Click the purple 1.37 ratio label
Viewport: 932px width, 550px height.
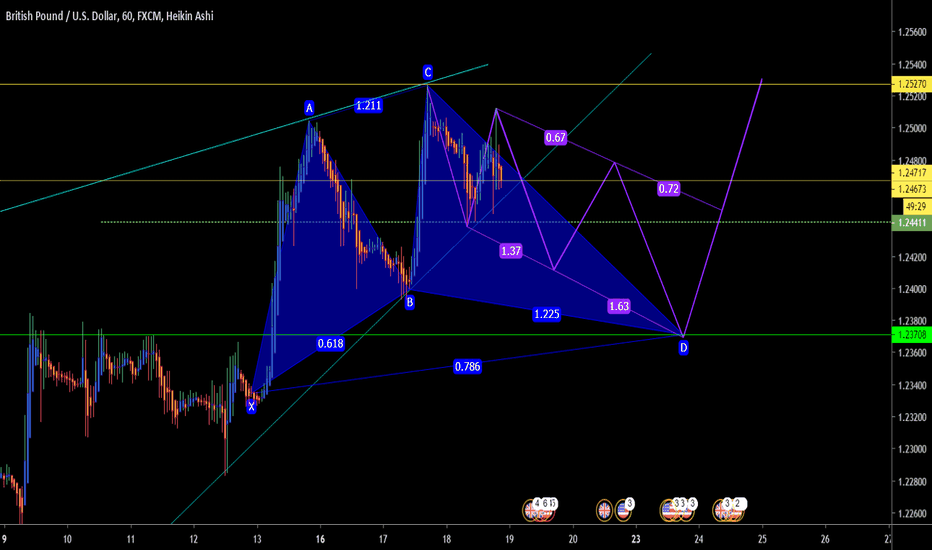[511, 251]
